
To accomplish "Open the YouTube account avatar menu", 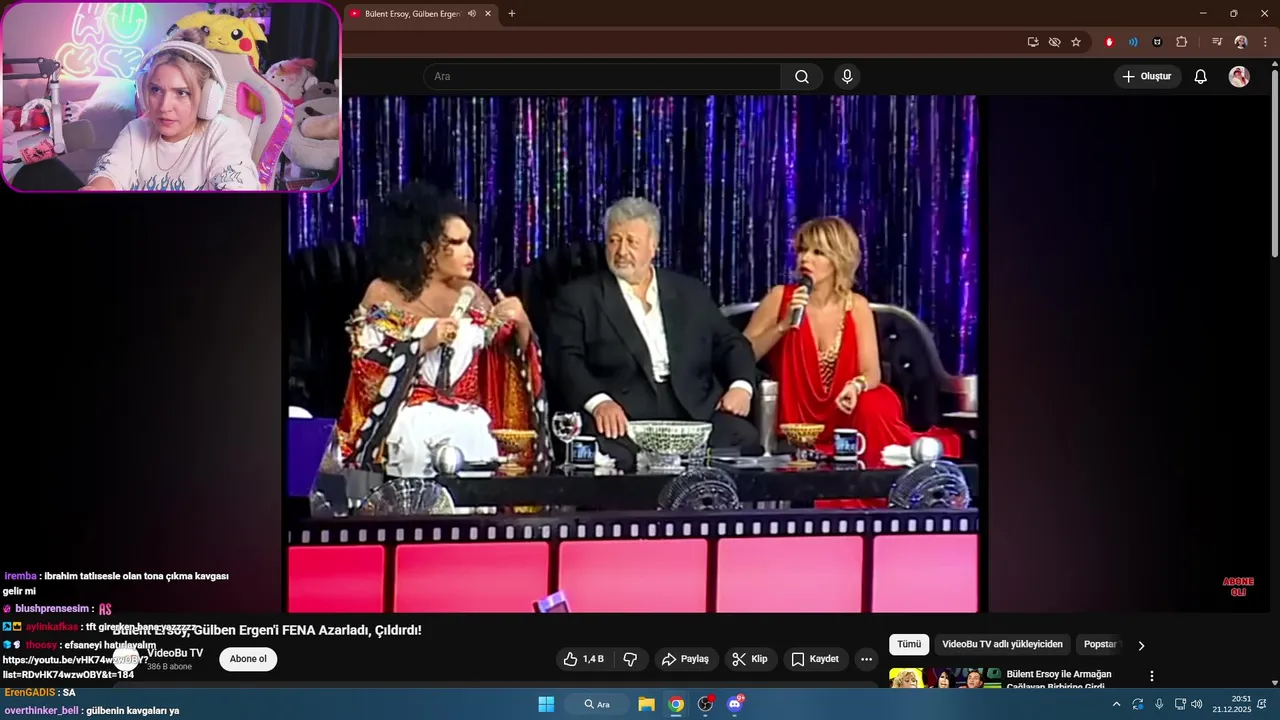I will point(1239,77).
